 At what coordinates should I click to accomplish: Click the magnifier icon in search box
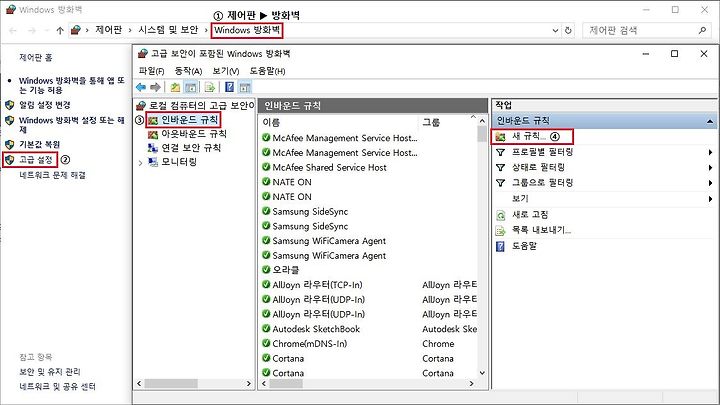pyautogui.click(x=702, y=30)
